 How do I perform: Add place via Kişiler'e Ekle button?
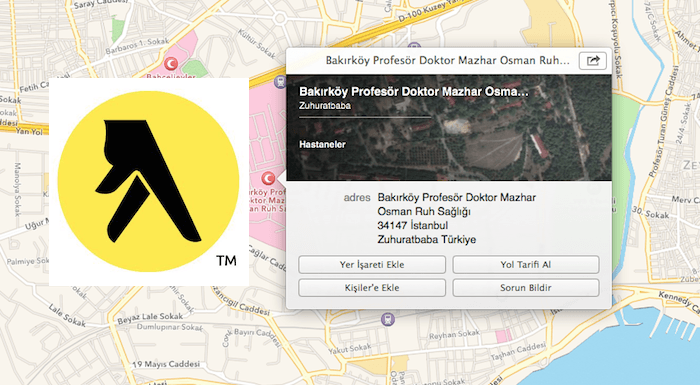click(x=372, y=288)
